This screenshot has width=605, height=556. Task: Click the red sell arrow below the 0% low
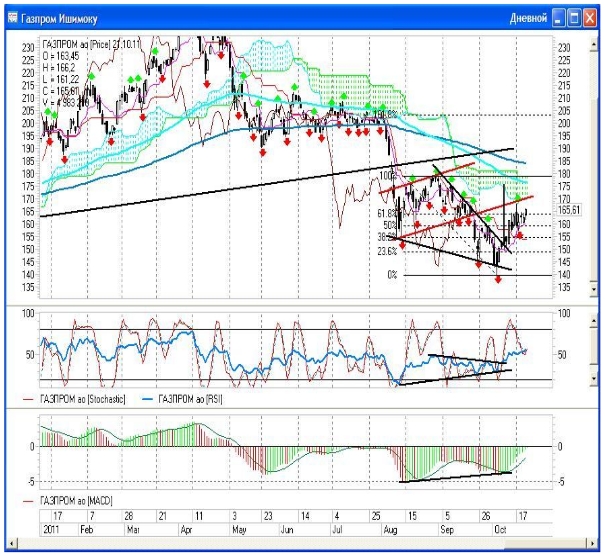[498, 279]
